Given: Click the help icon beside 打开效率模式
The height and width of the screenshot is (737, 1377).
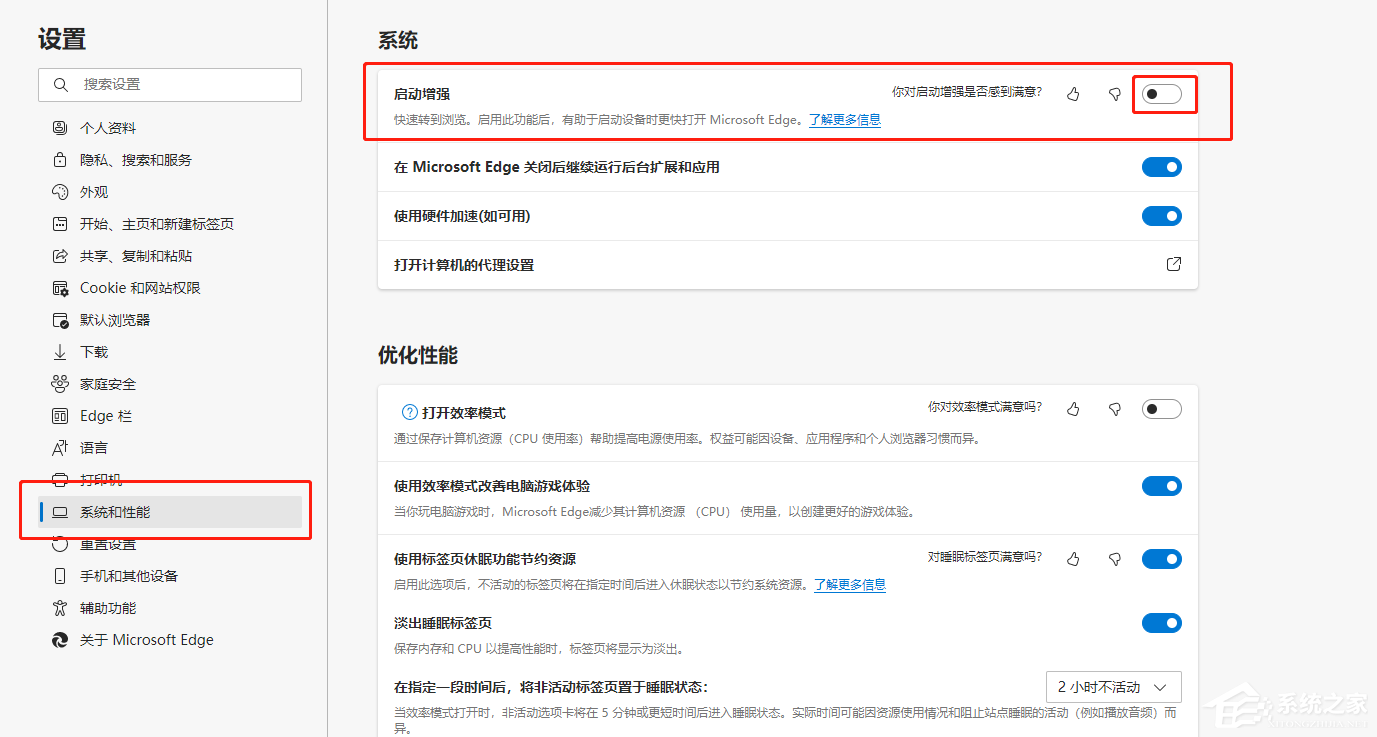Looking at the screenshot, I should (409, 412).
